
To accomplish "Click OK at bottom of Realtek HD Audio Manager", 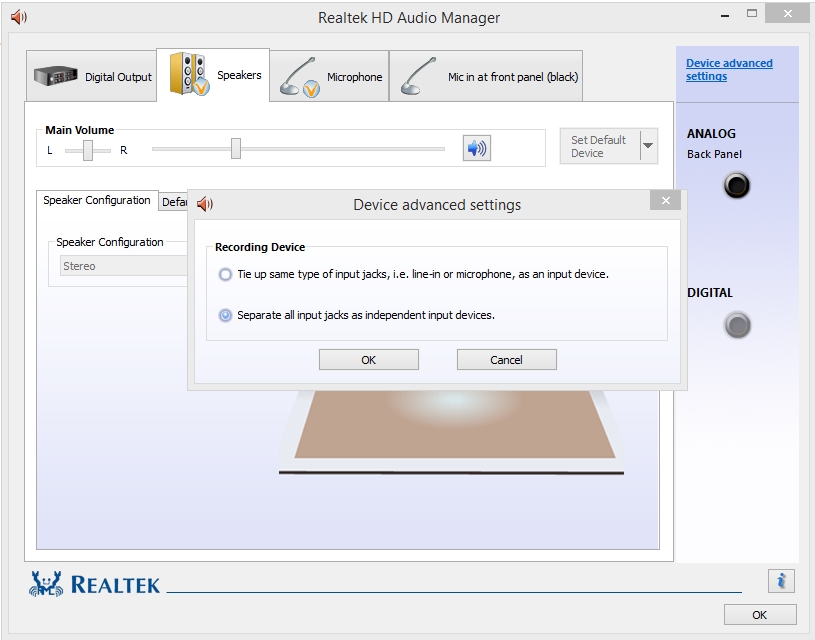I will click(x=760, y=615).
